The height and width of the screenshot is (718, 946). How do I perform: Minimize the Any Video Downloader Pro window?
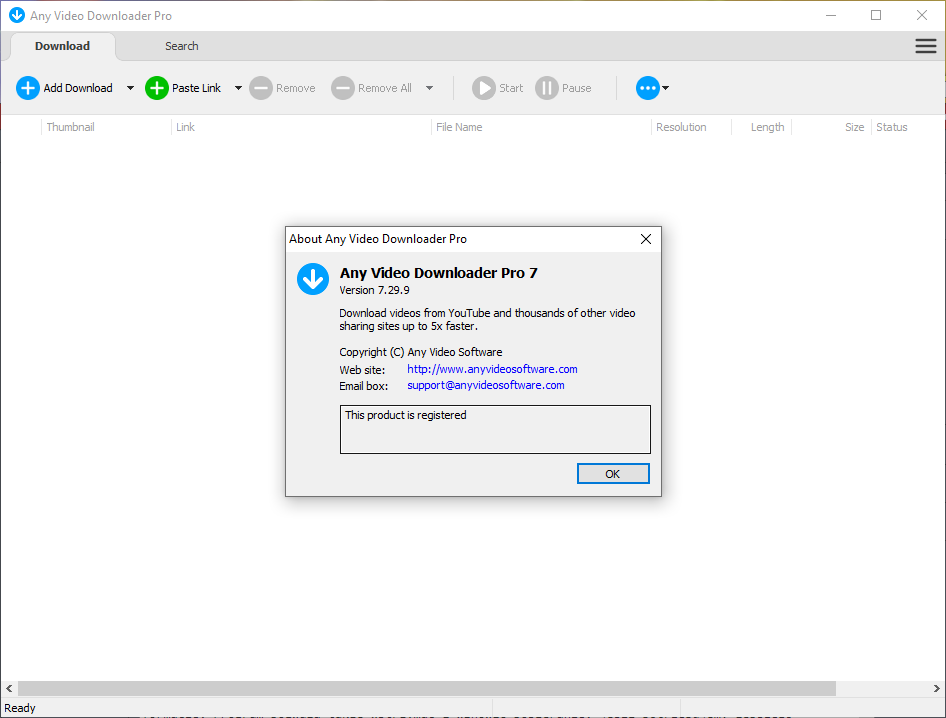[831, 15]
